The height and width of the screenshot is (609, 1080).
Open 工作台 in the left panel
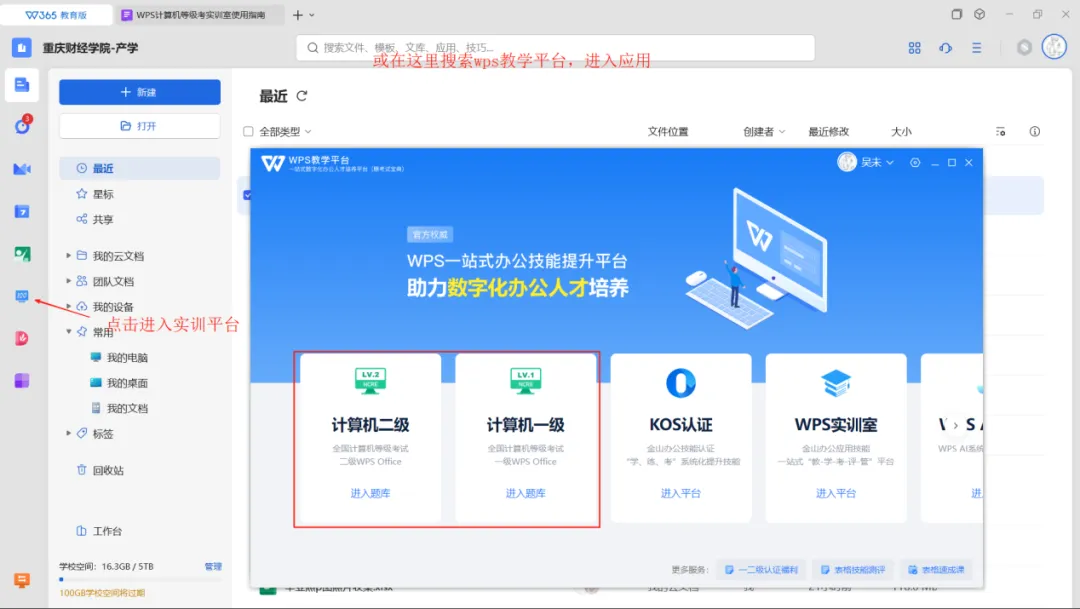pyautogui.click(x=100, y=531)
